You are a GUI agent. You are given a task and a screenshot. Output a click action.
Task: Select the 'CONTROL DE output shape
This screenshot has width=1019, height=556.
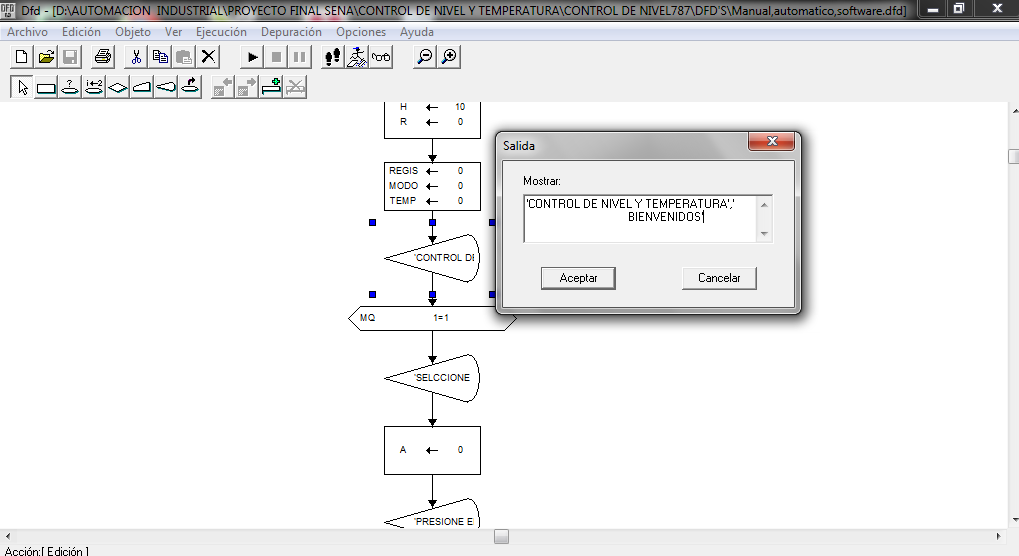coord(432,258)
